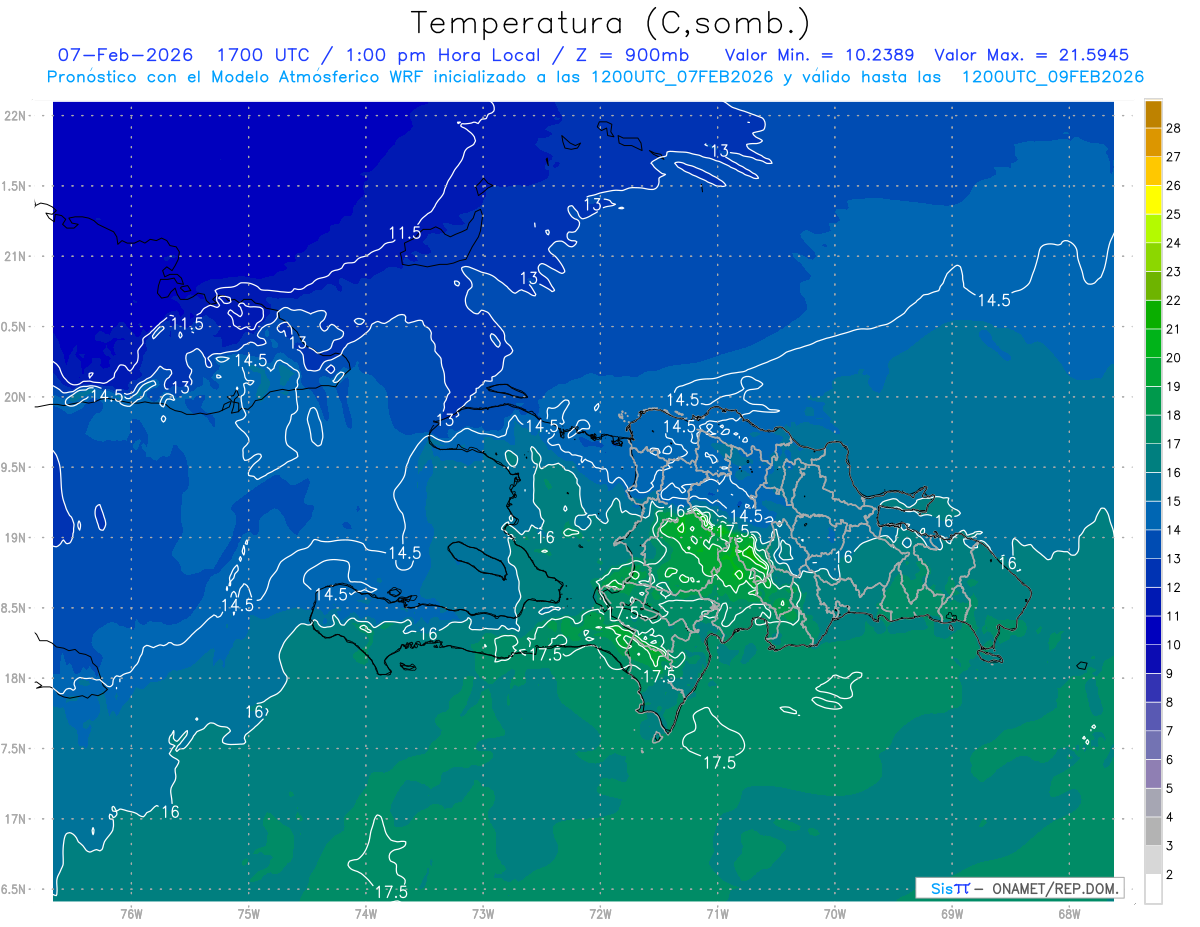The height and width of the screenshot is (927, 1200).
Task: Select the purple swatch between 5 and 6
Action: coord(1153,774)
